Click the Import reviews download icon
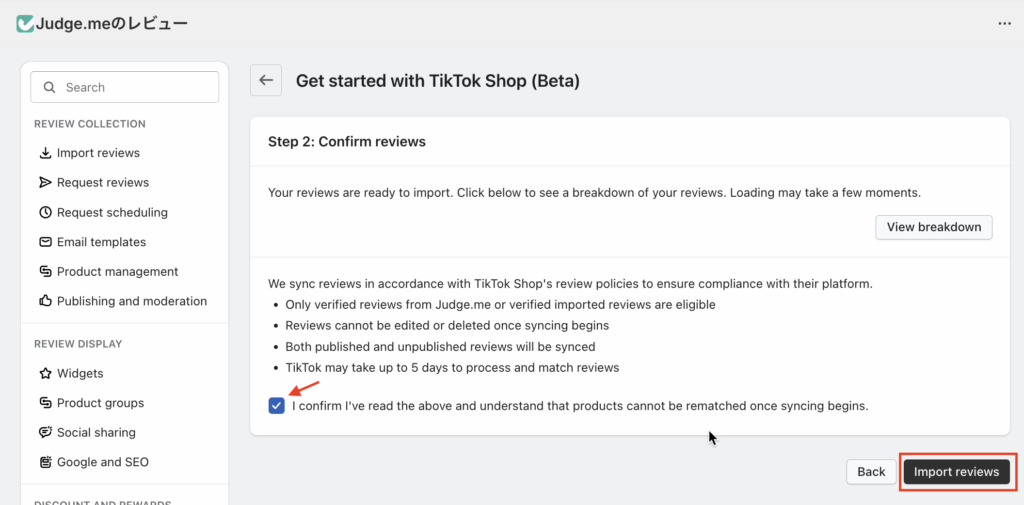 tap(45, 153)
